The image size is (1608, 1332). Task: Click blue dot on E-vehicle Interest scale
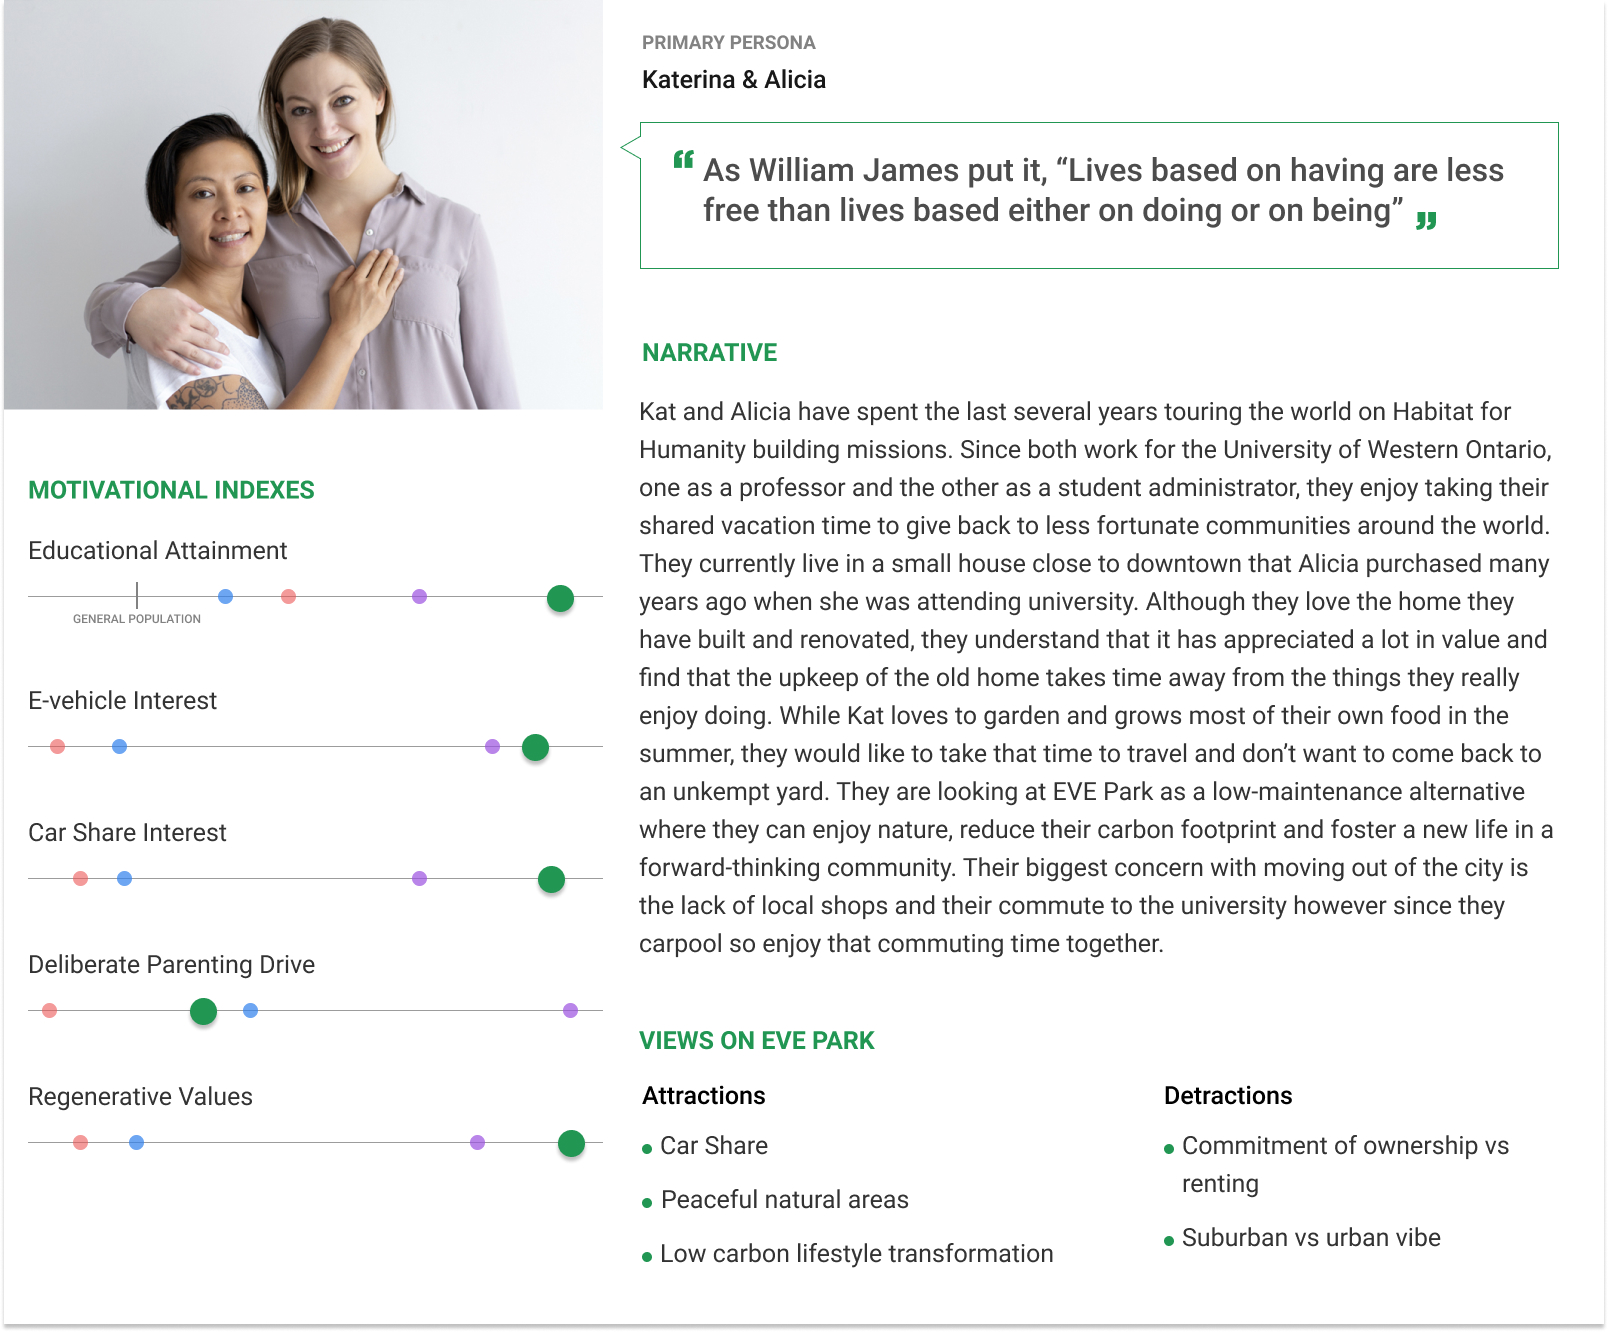tap(119, 747)
